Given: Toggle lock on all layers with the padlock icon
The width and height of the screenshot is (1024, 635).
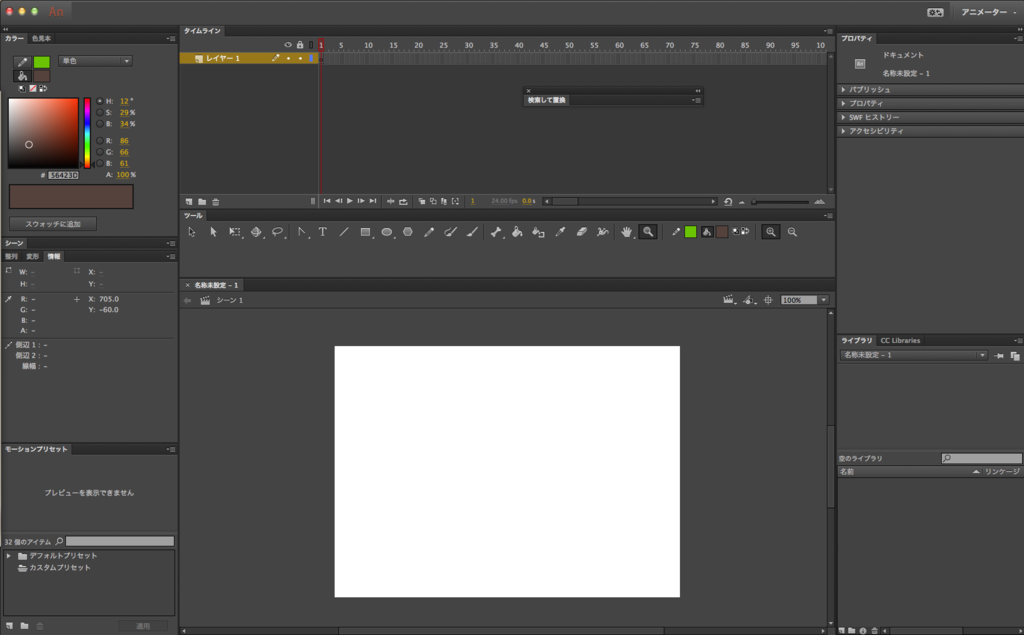Looking at the screenshot, I should (x=300, y=45).
